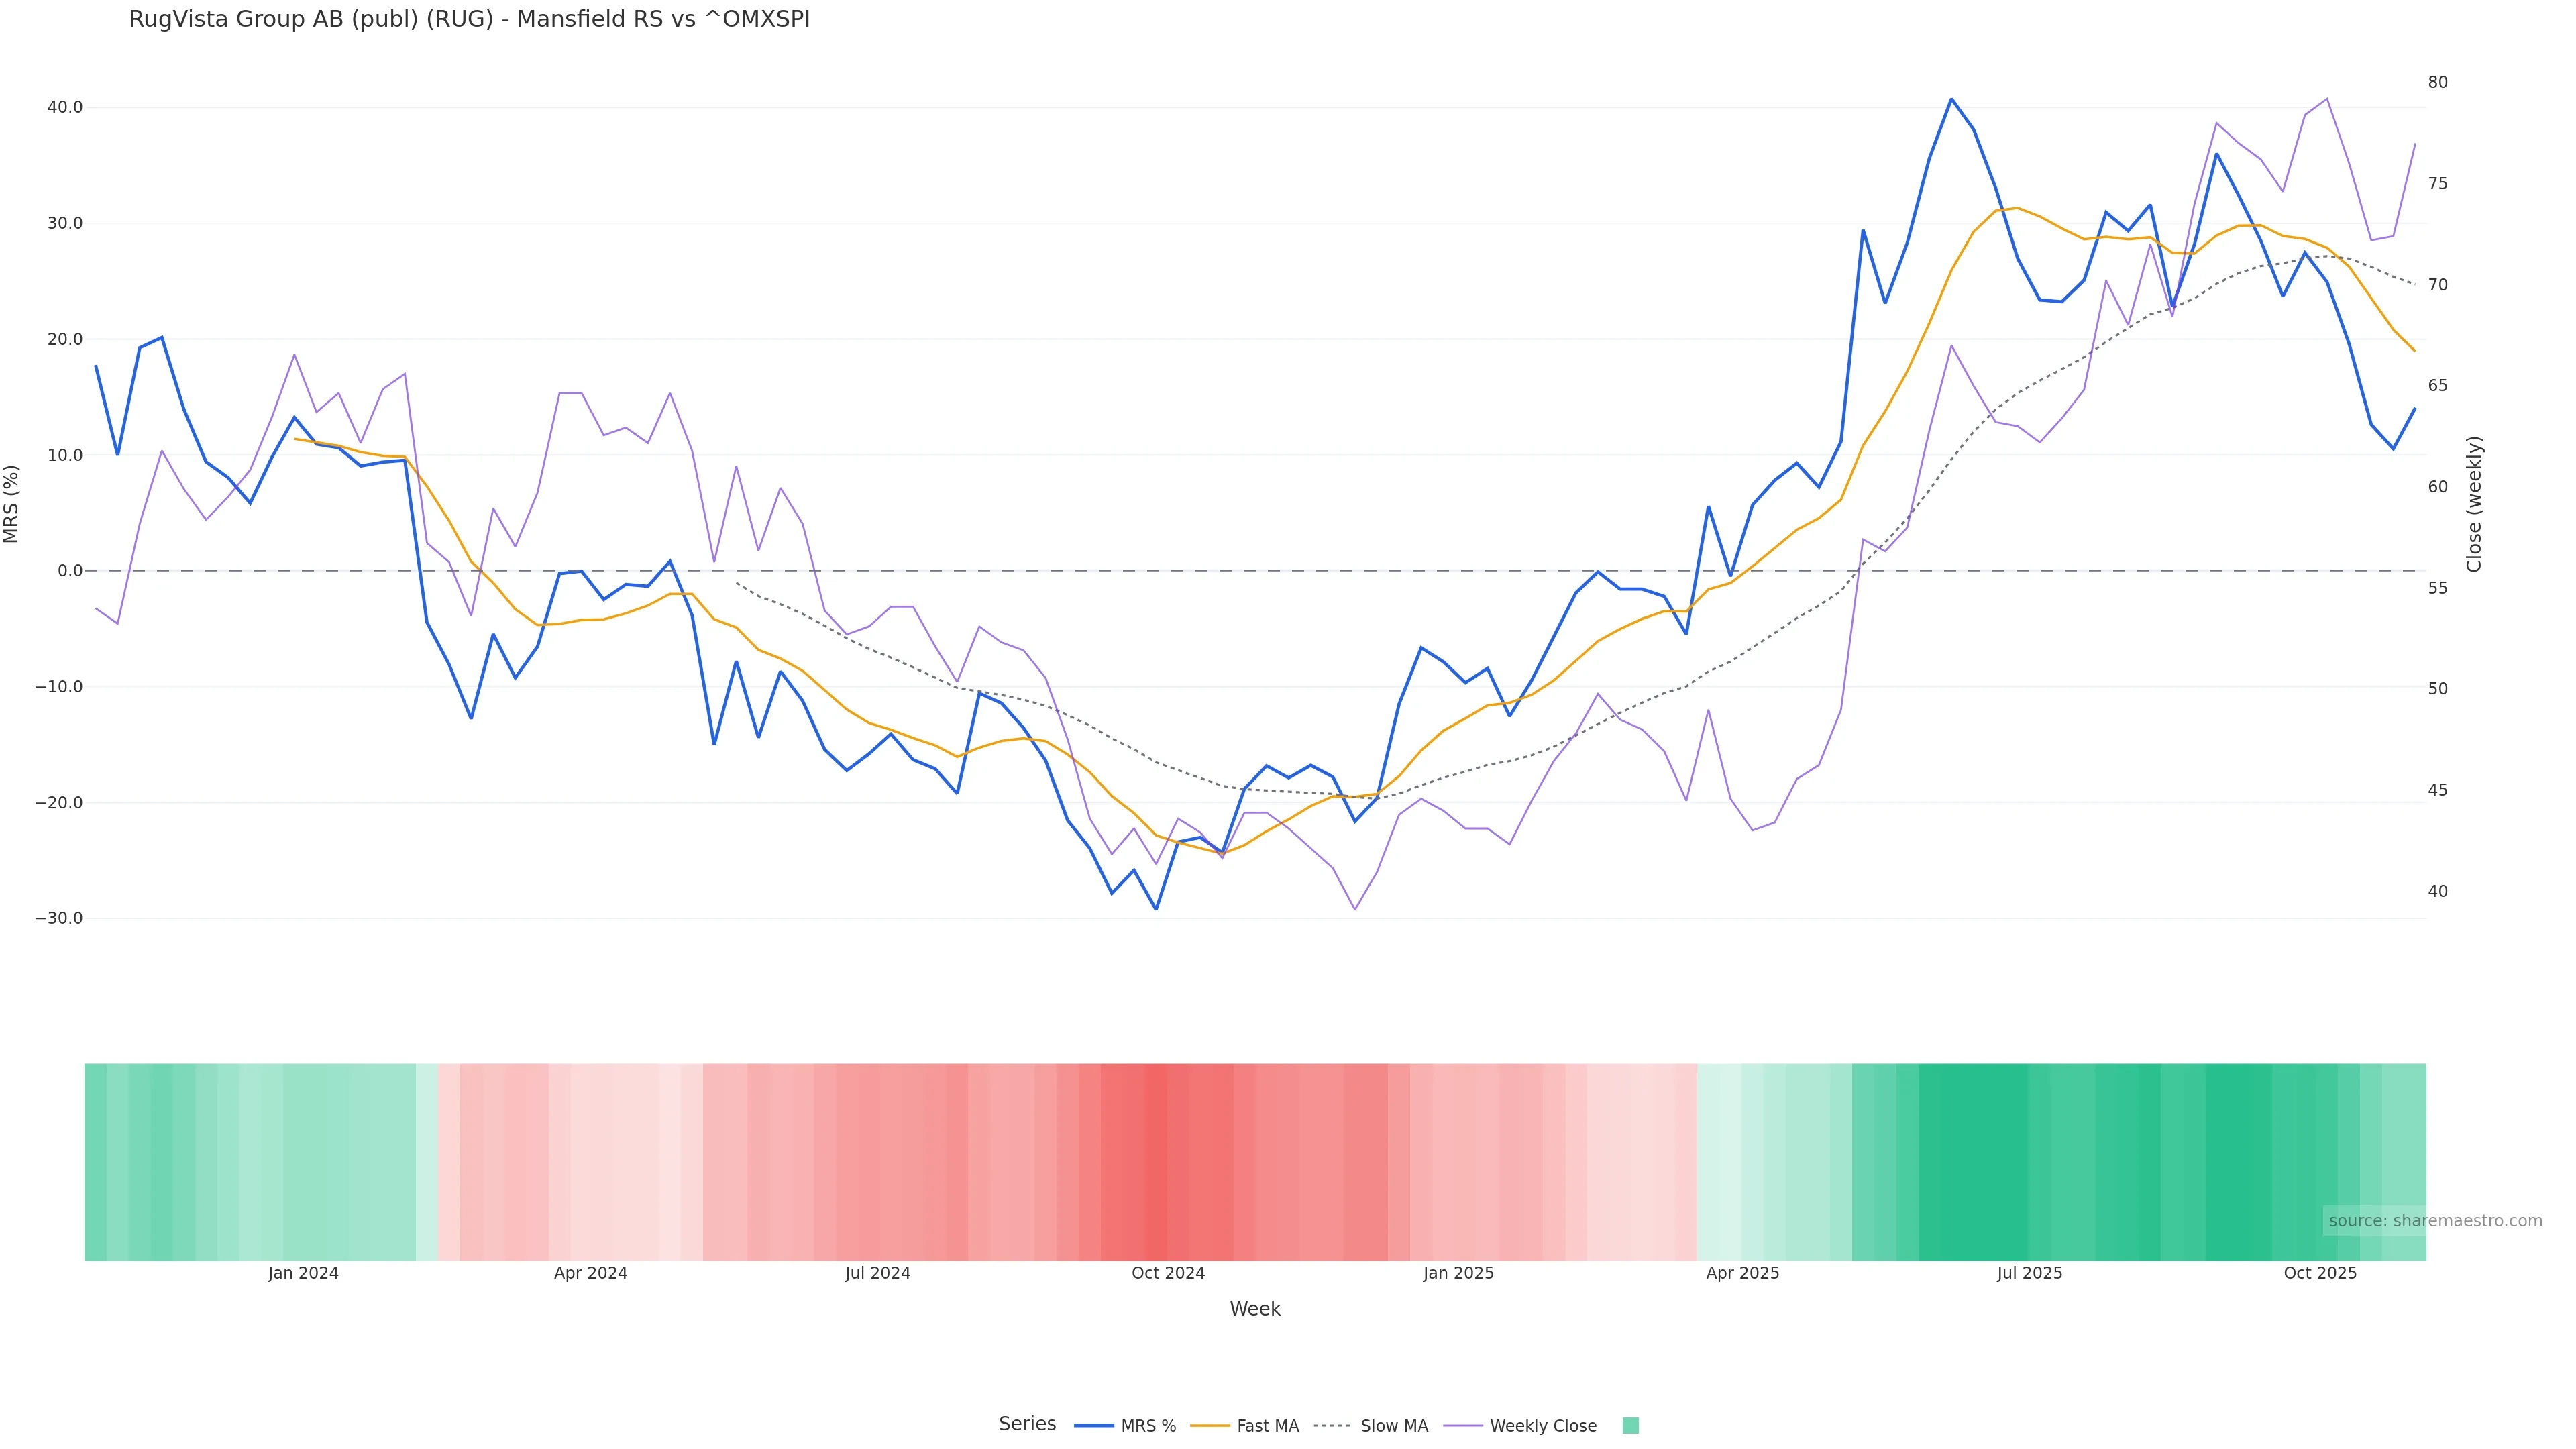Click the Series legend title

pyautogui.click(x=1027, y=1424)
